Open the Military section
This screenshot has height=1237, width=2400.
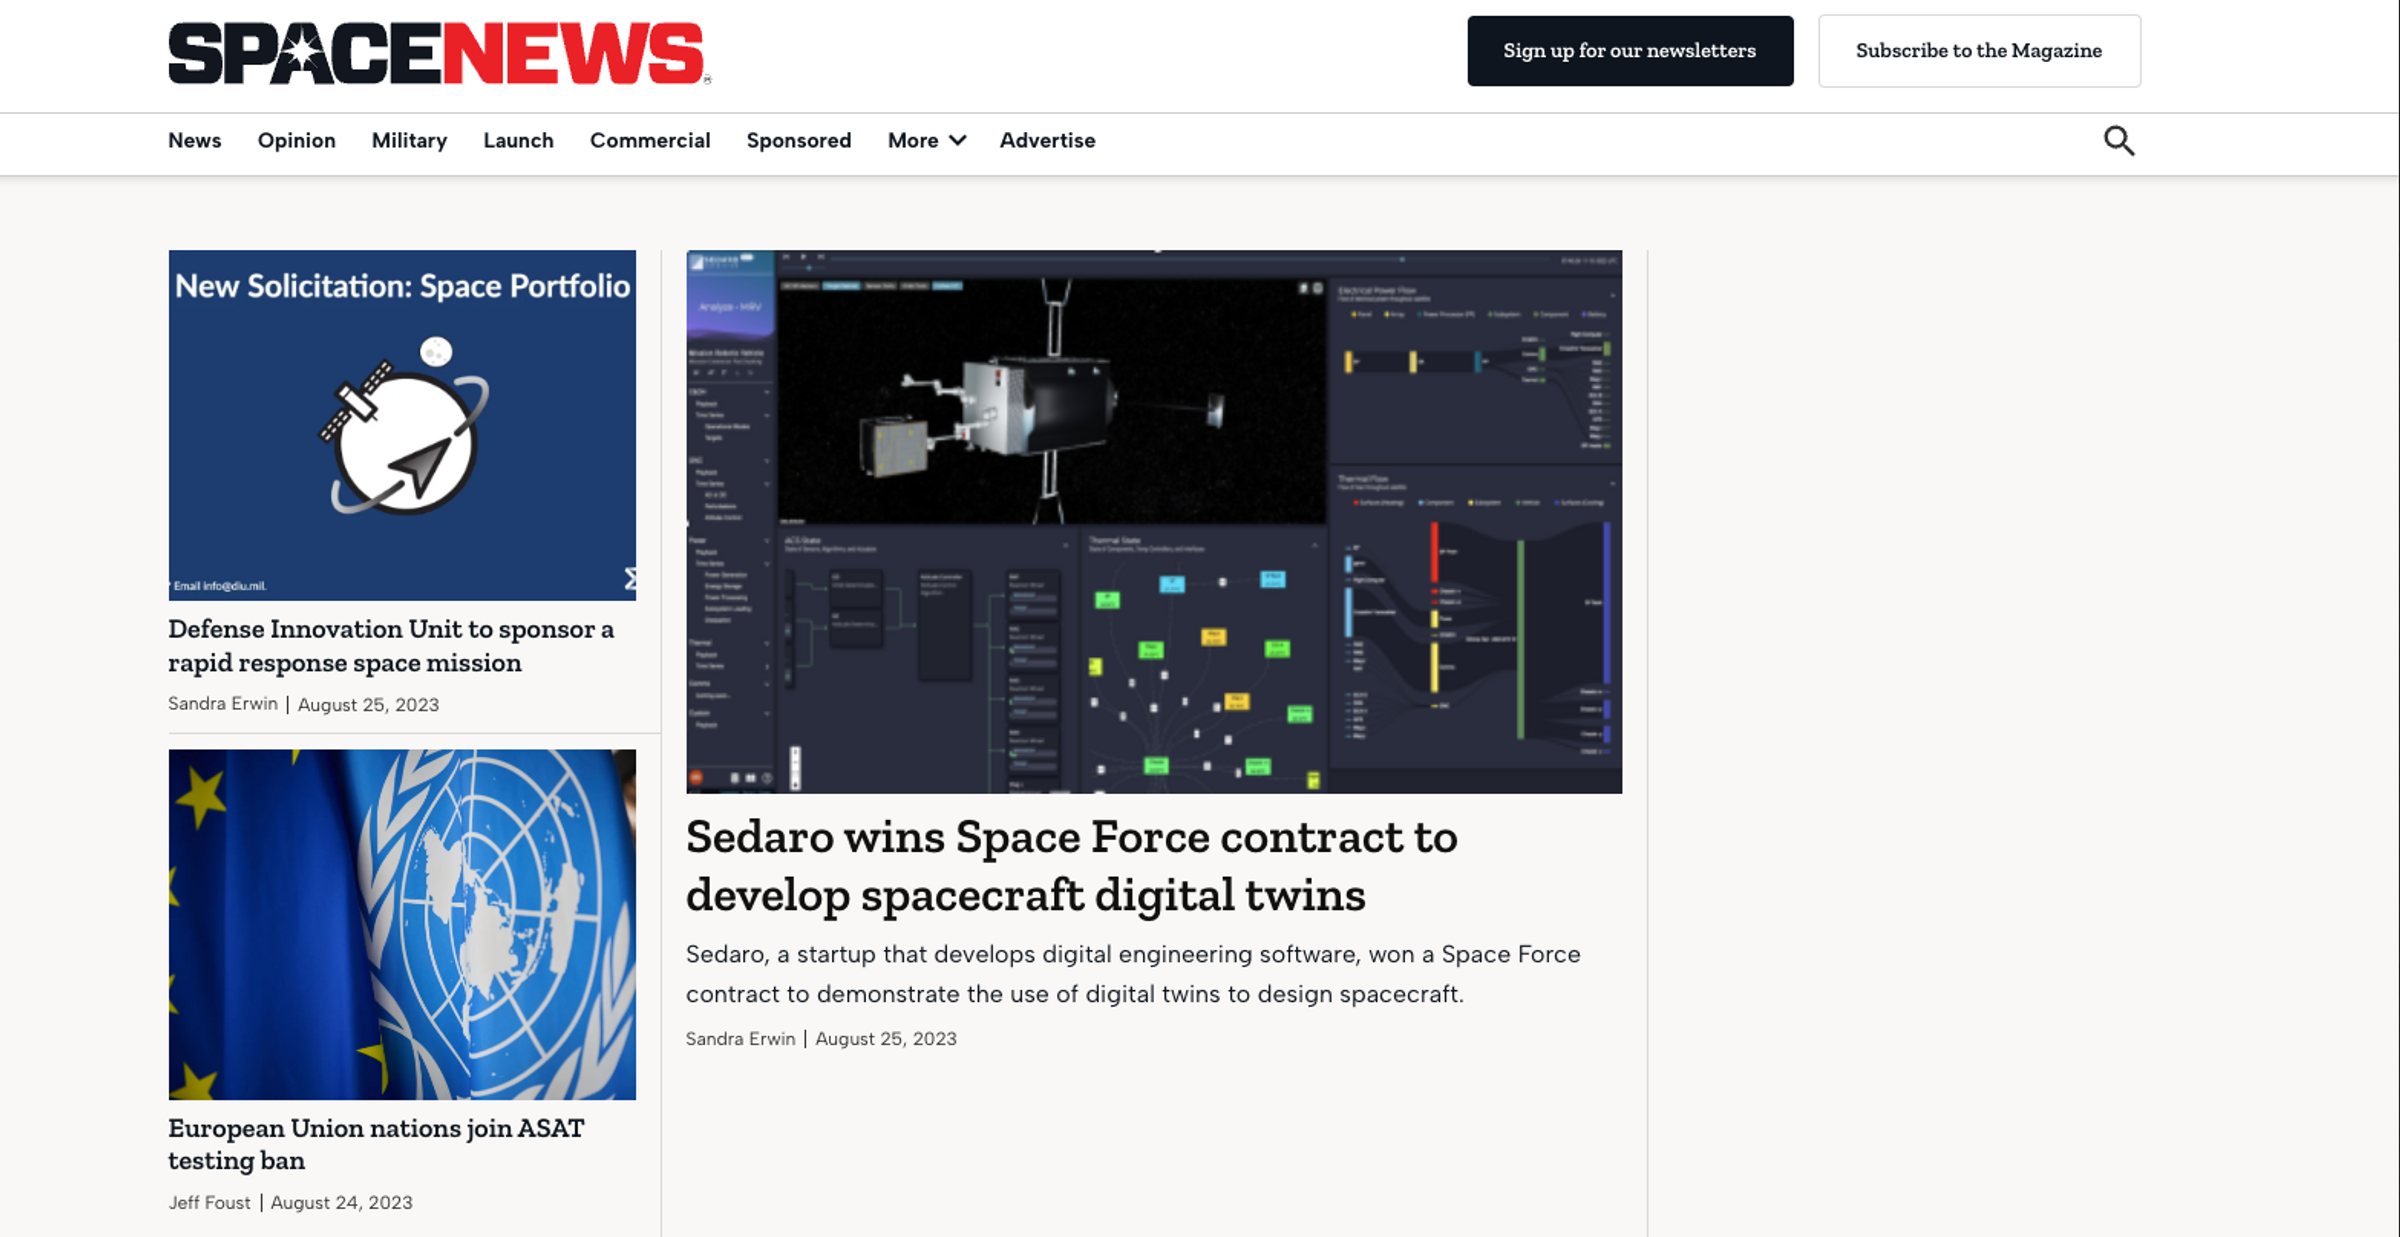pyautogui.click(x=409, y=141)
